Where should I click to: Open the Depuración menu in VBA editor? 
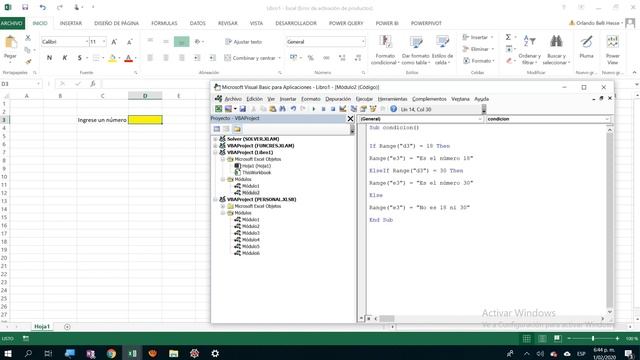338,99
